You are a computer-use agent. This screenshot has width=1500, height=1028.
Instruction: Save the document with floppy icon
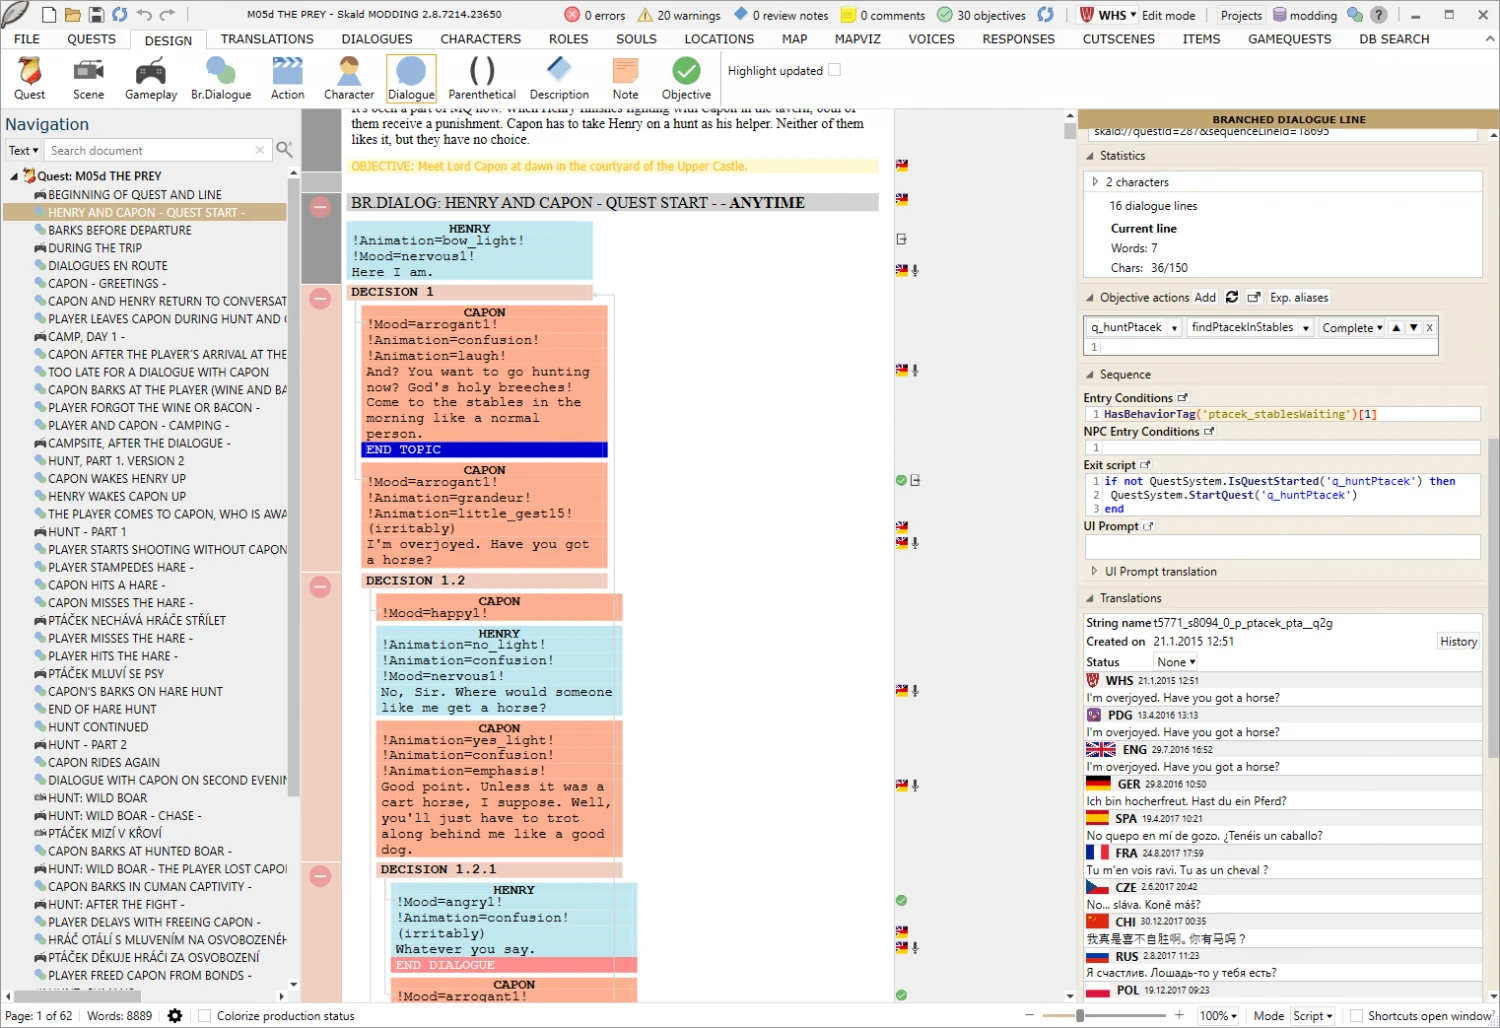click(x=96, y=15)
